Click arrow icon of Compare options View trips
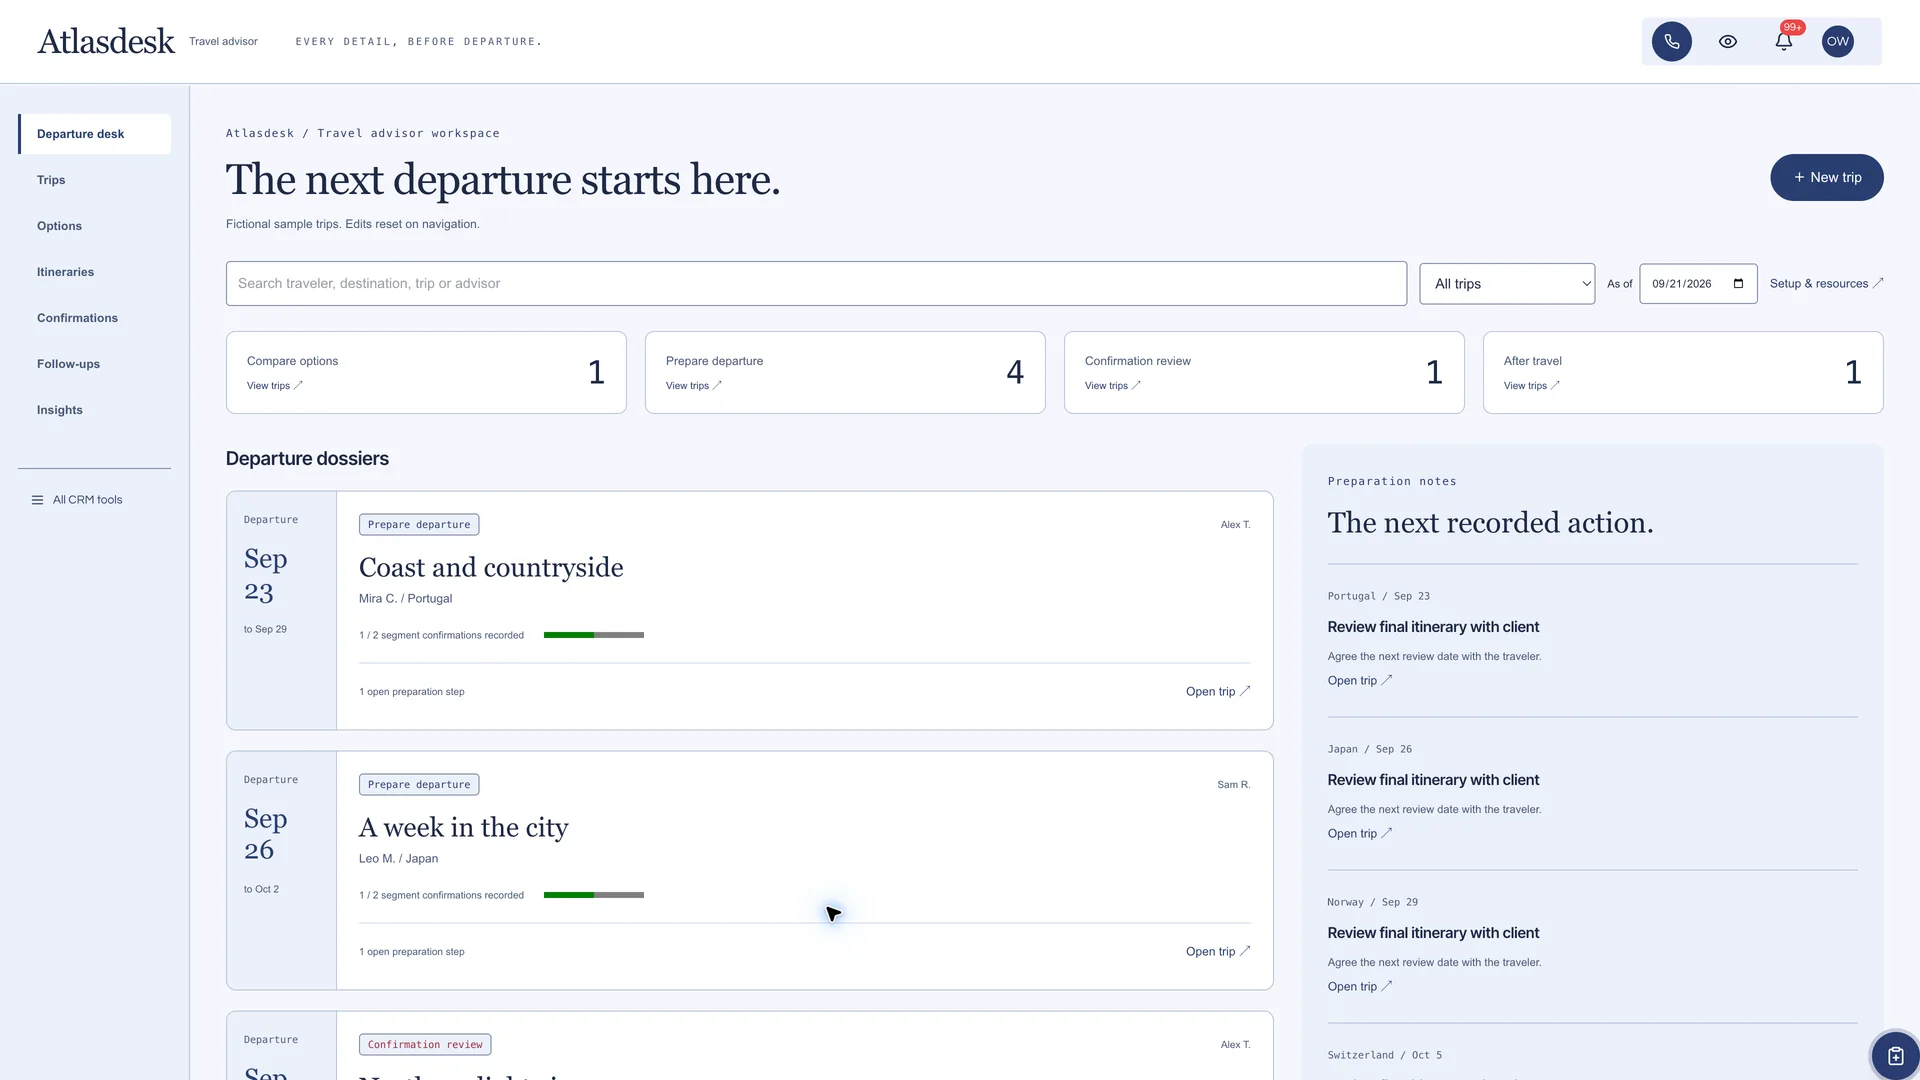 [x=298, y=385]
